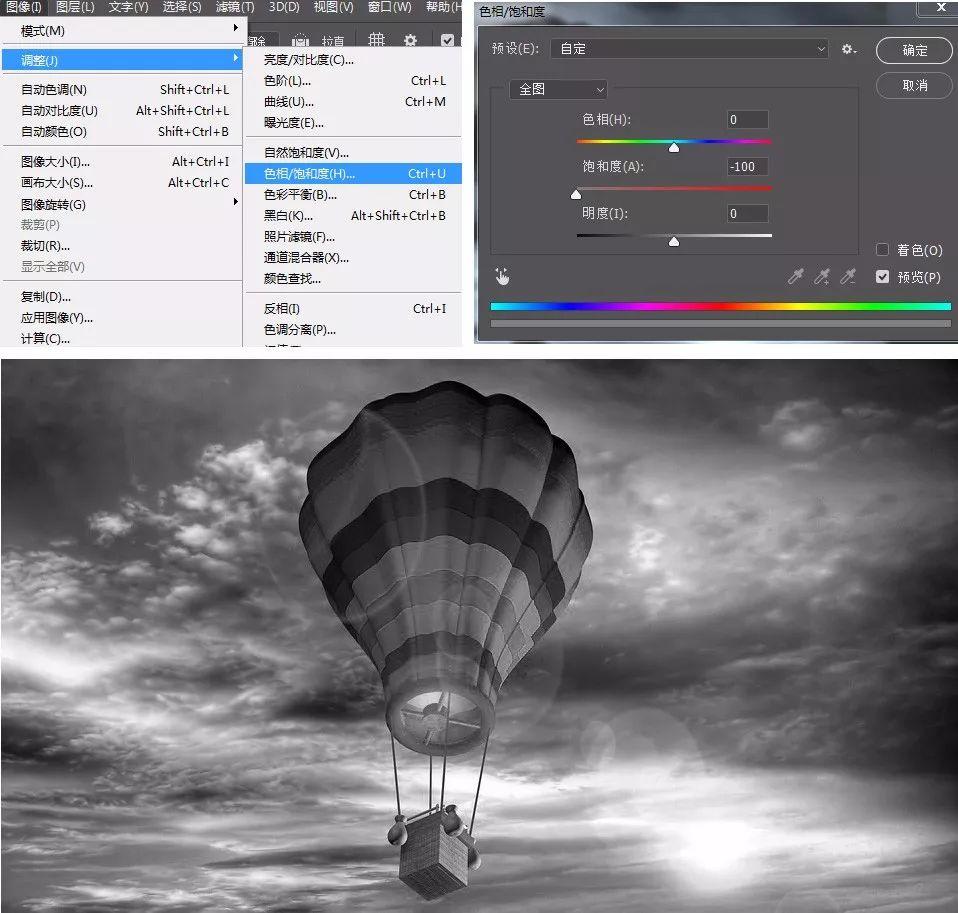
Task: Enable the 着色(O) colorize checkbox
Action: 882,249
